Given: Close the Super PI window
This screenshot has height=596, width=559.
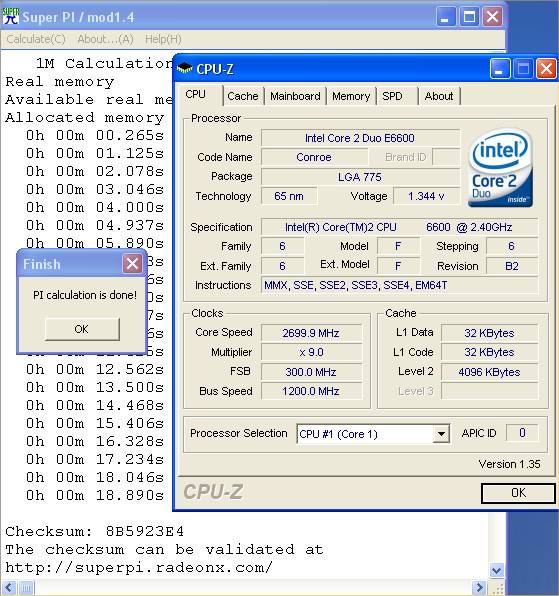Looking at the screenshot, I should tap(492, 17).
